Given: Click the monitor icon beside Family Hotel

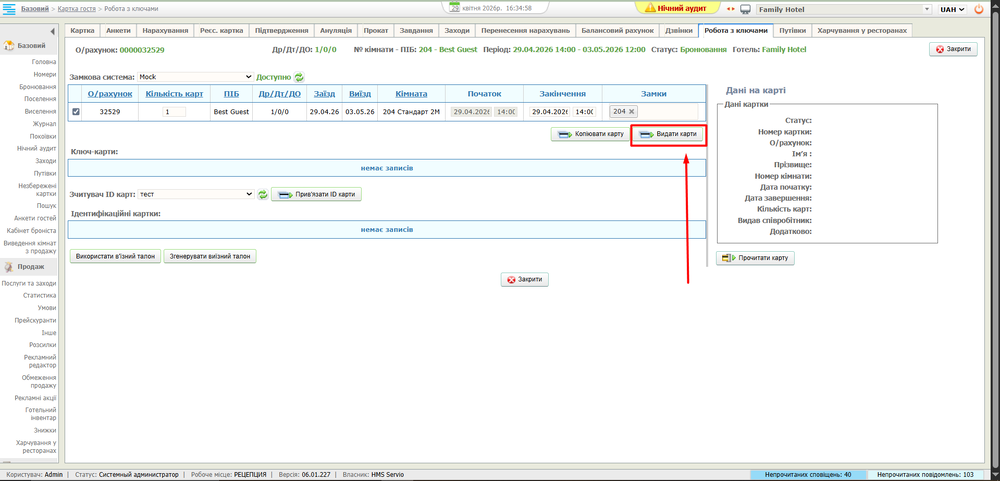Looking at the screenshot, I should coord(745,9).
